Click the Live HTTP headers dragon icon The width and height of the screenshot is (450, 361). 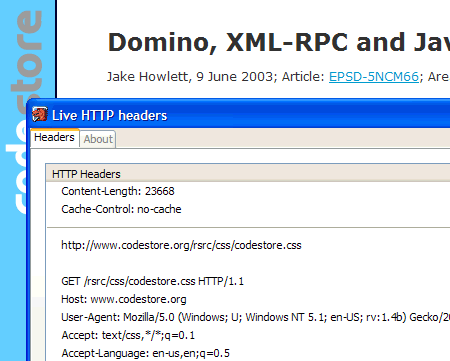[40, 114]
